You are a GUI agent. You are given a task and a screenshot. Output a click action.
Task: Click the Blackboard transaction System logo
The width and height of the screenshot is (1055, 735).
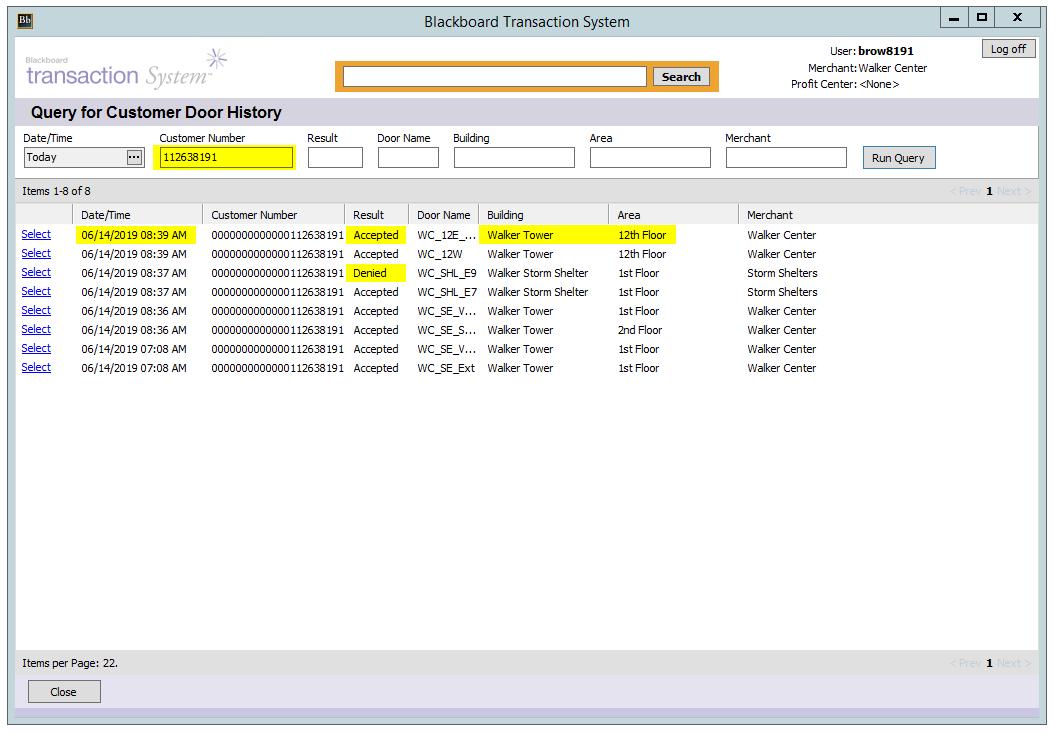(x=126, y=69)
